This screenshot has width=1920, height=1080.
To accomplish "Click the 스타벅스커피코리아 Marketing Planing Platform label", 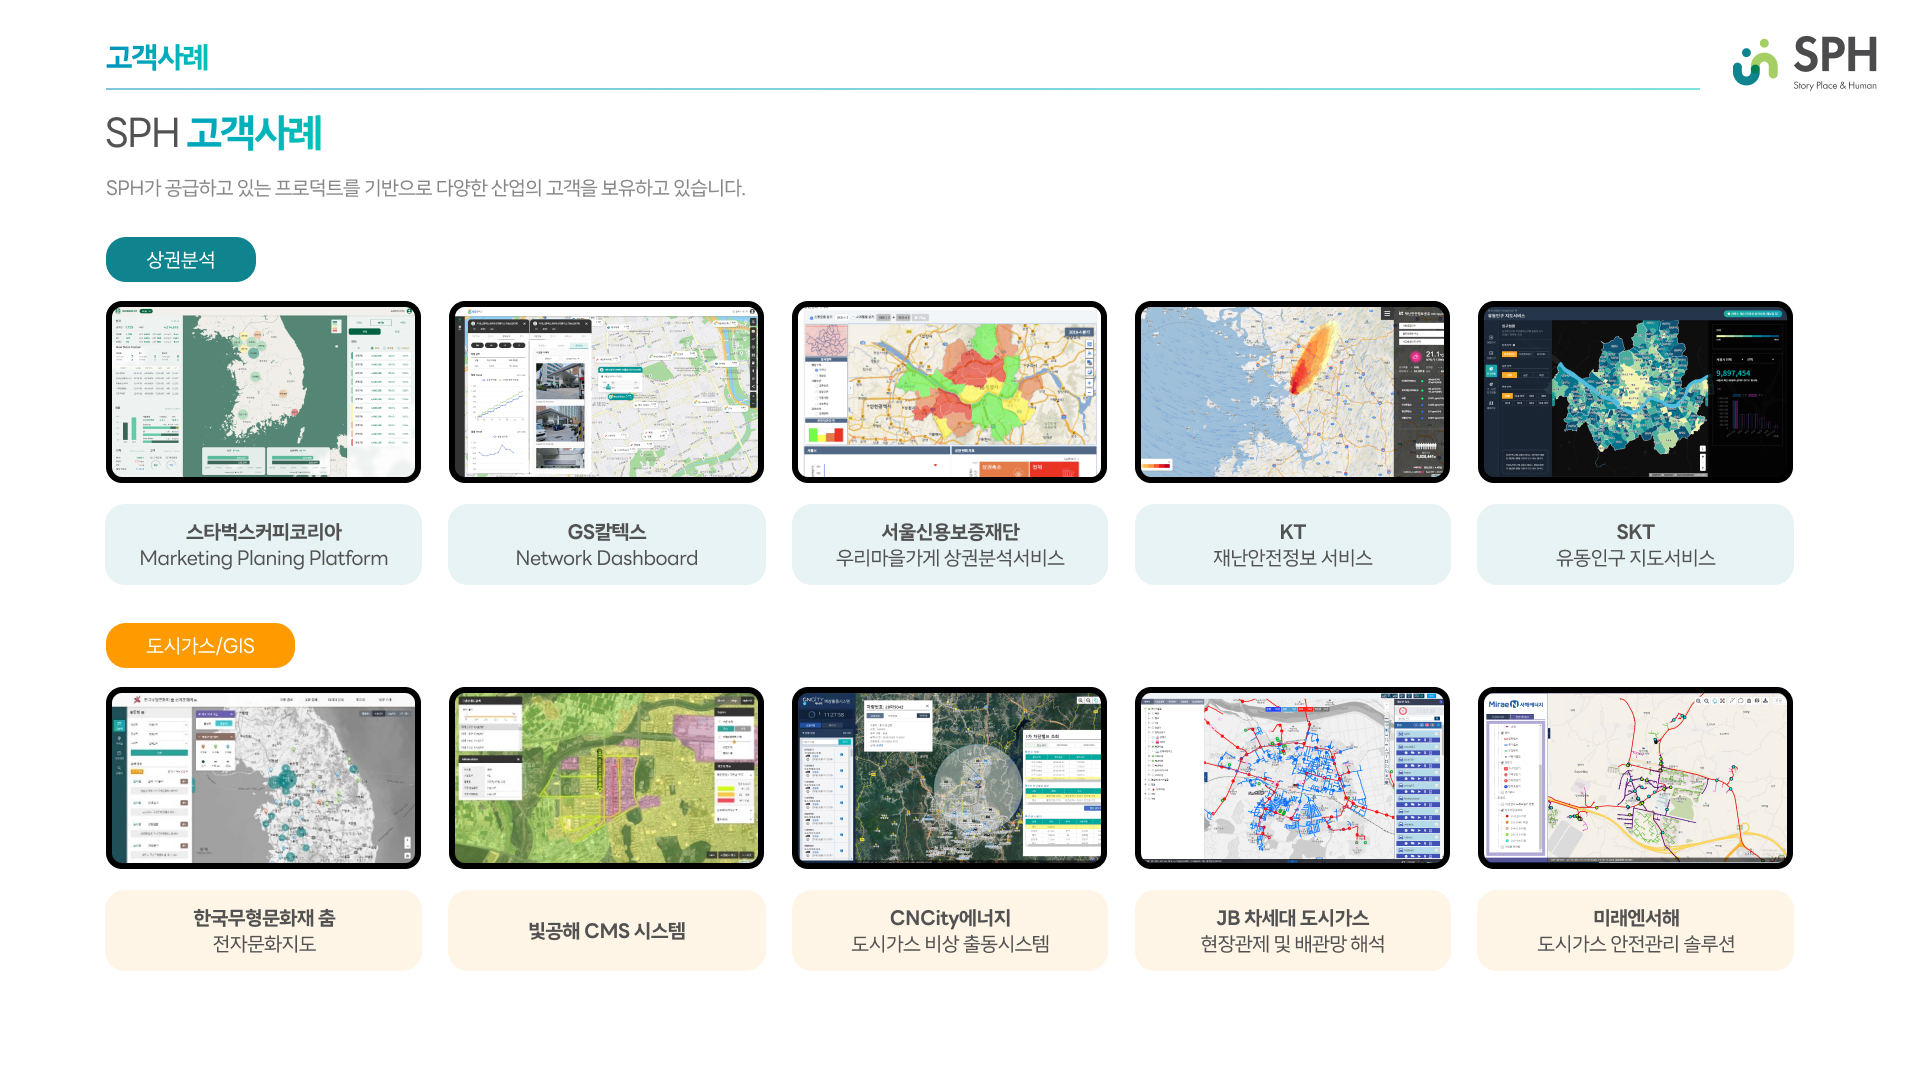I will [263, 545].
